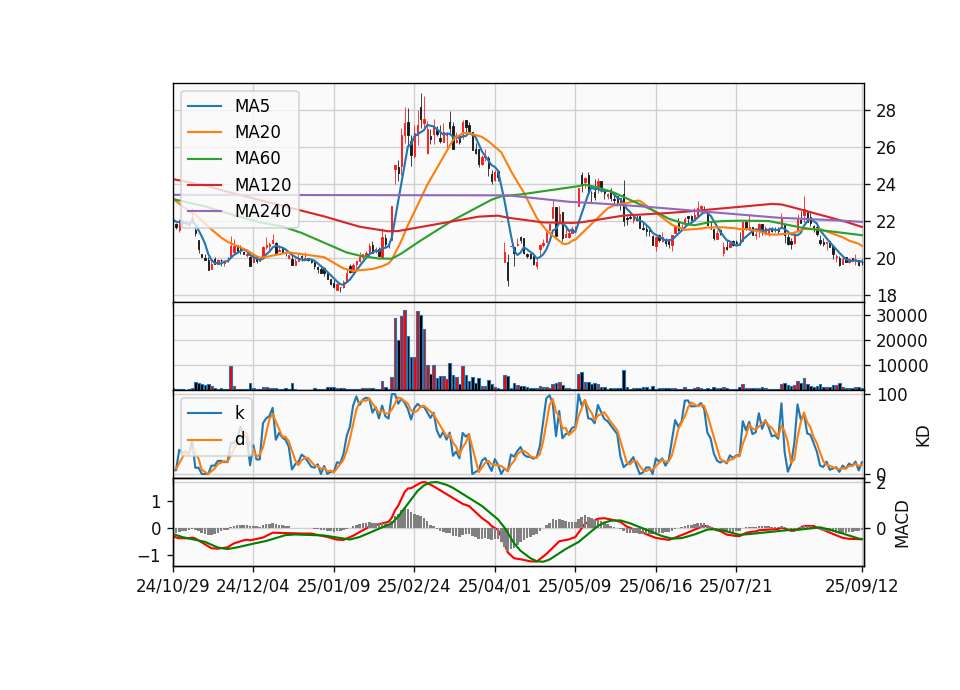Click the 25/07/21 date tick label
Image resolution: width=960 pixels, height=690 pixels.
click(x=736, y=586)
